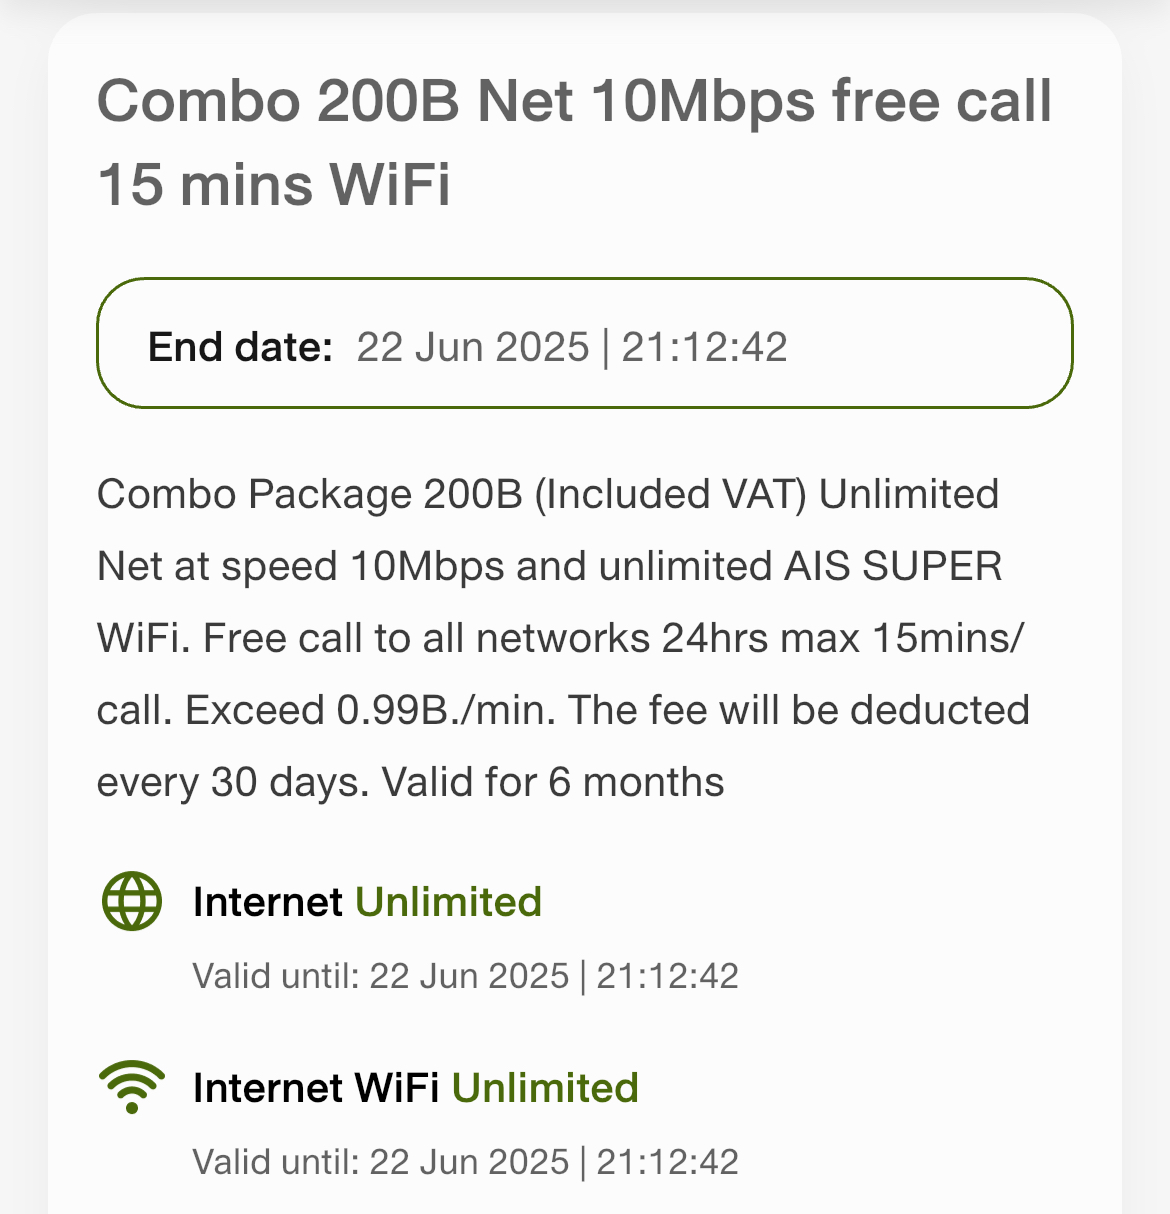Click the Combo Package description paragraph
This screenshot has height=1214, width=1170.
click(563, 638)
